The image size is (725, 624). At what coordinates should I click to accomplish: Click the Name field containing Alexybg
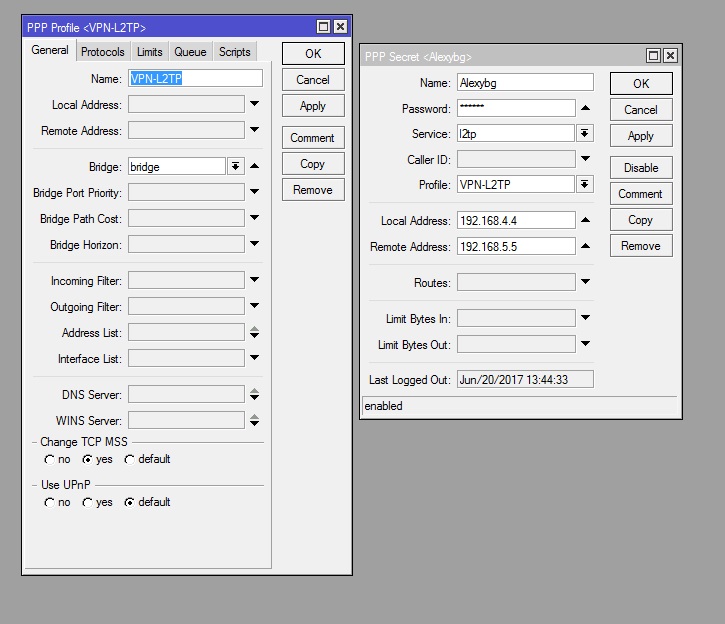524,83
